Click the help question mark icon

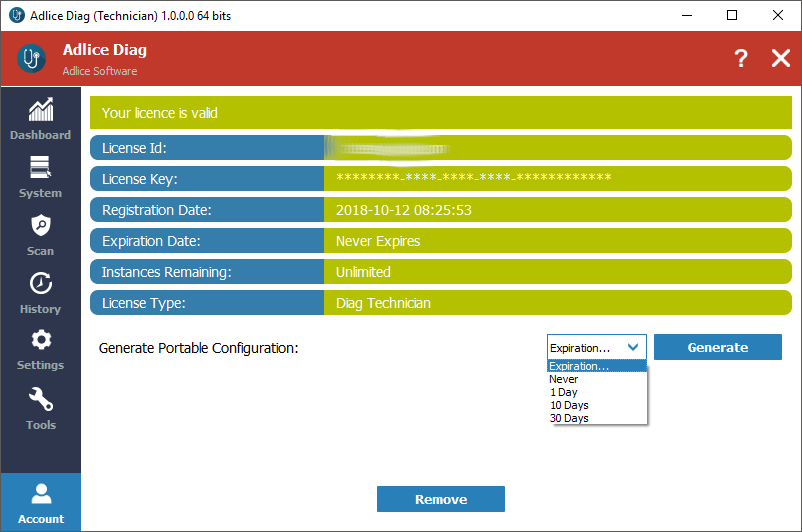[x=740, y=58]
